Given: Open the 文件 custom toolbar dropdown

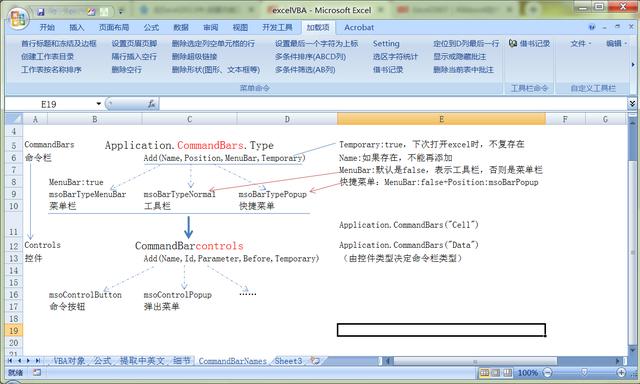Looking at the screenshot, I should pyautogui.click(x=580, y=43).
